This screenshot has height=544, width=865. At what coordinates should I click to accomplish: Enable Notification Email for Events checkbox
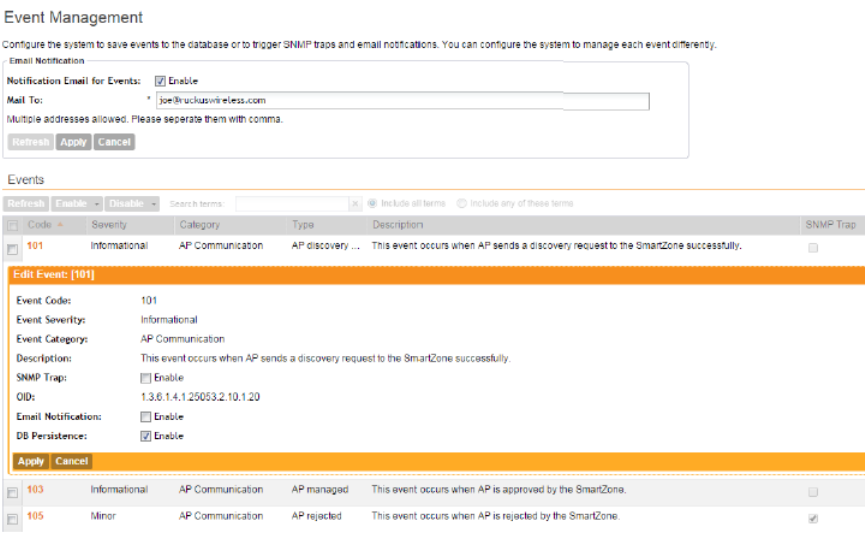[160, 81]
